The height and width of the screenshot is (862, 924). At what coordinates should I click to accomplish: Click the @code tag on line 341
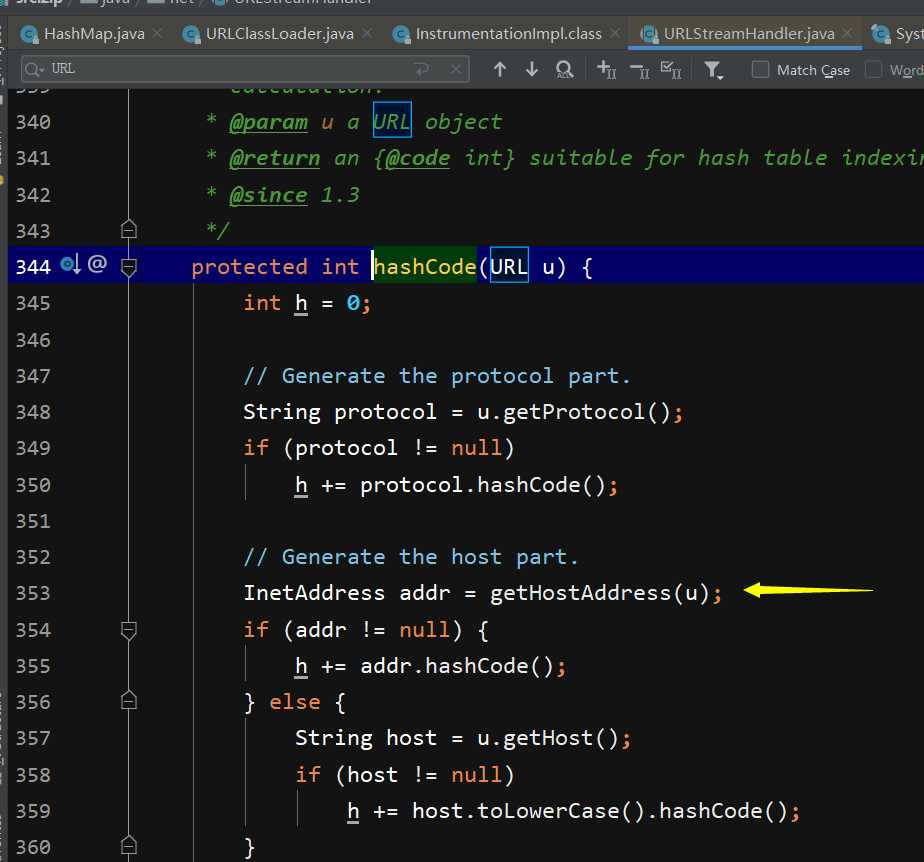418,158
